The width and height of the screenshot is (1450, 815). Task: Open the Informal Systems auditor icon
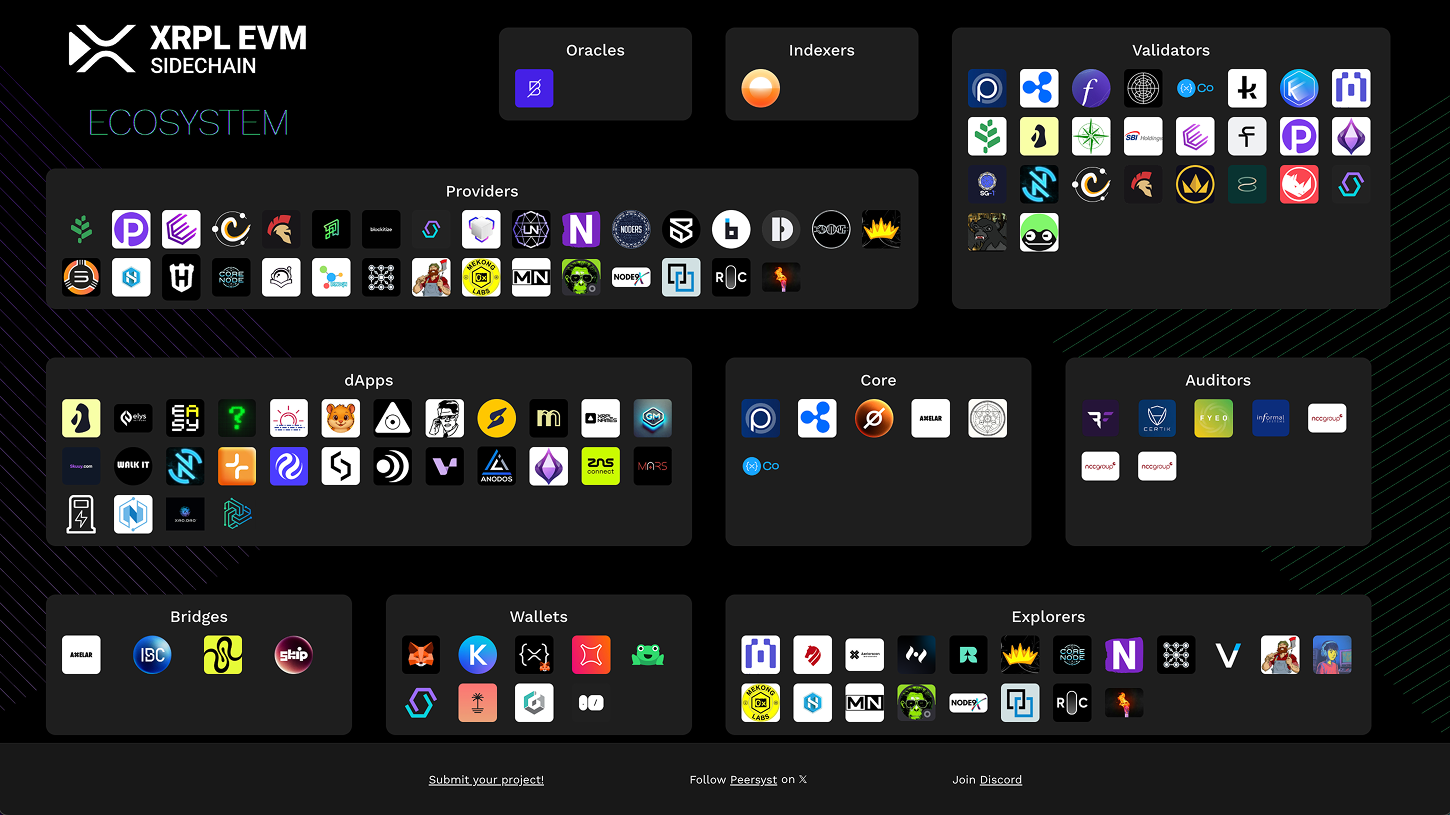click(1271, 418)
